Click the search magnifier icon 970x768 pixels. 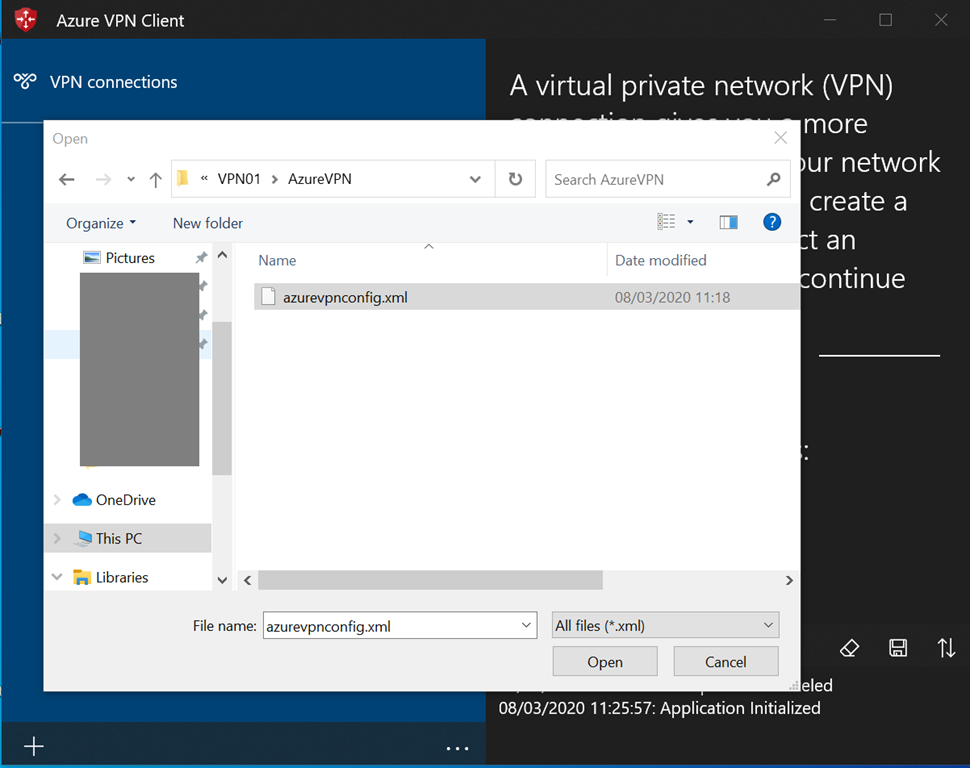click(x=773, y=179)
